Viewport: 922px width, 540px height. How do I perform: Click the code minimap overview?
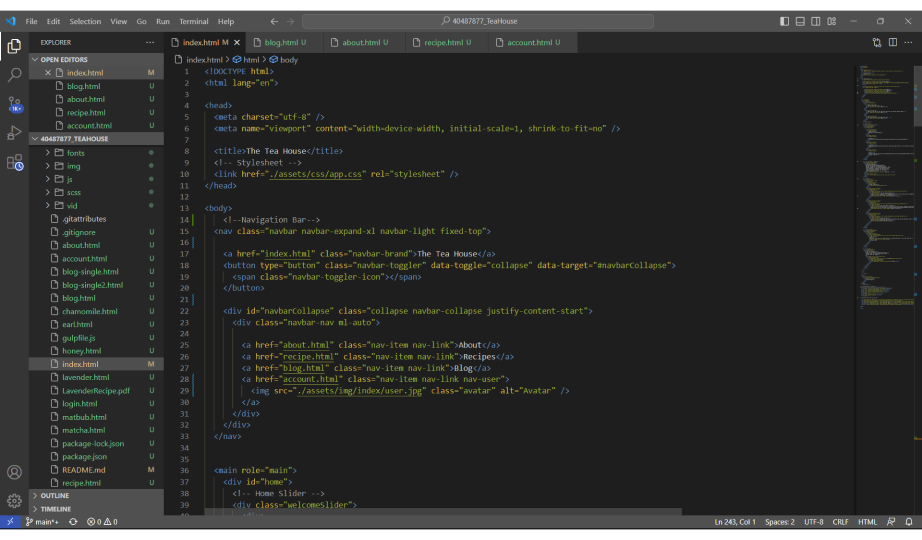[885, 188]
